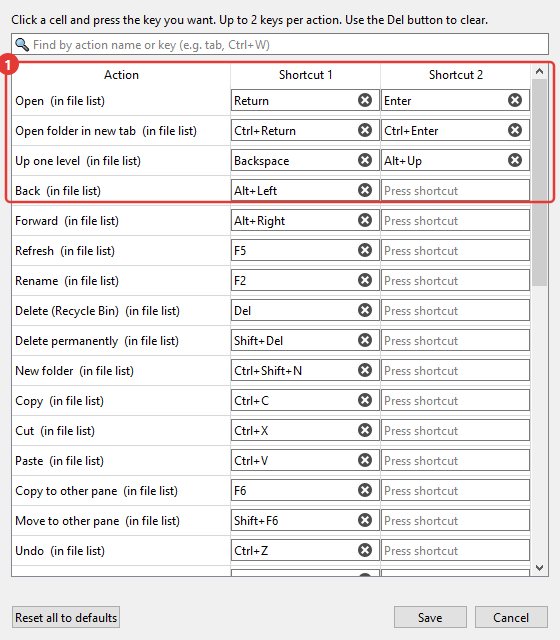
Task: Select Shortcut 2 cell for Copy to other pane
Action: pyautogui.click(x=455, y=491)
